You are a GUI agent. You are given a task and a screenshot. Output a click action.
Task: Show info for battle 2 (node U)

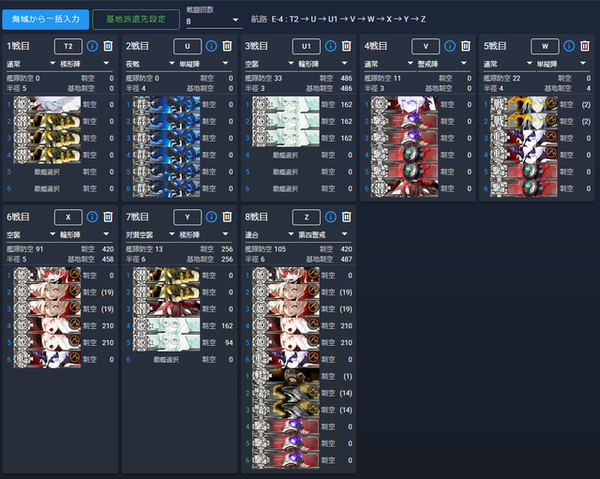[x=211, y=46]
